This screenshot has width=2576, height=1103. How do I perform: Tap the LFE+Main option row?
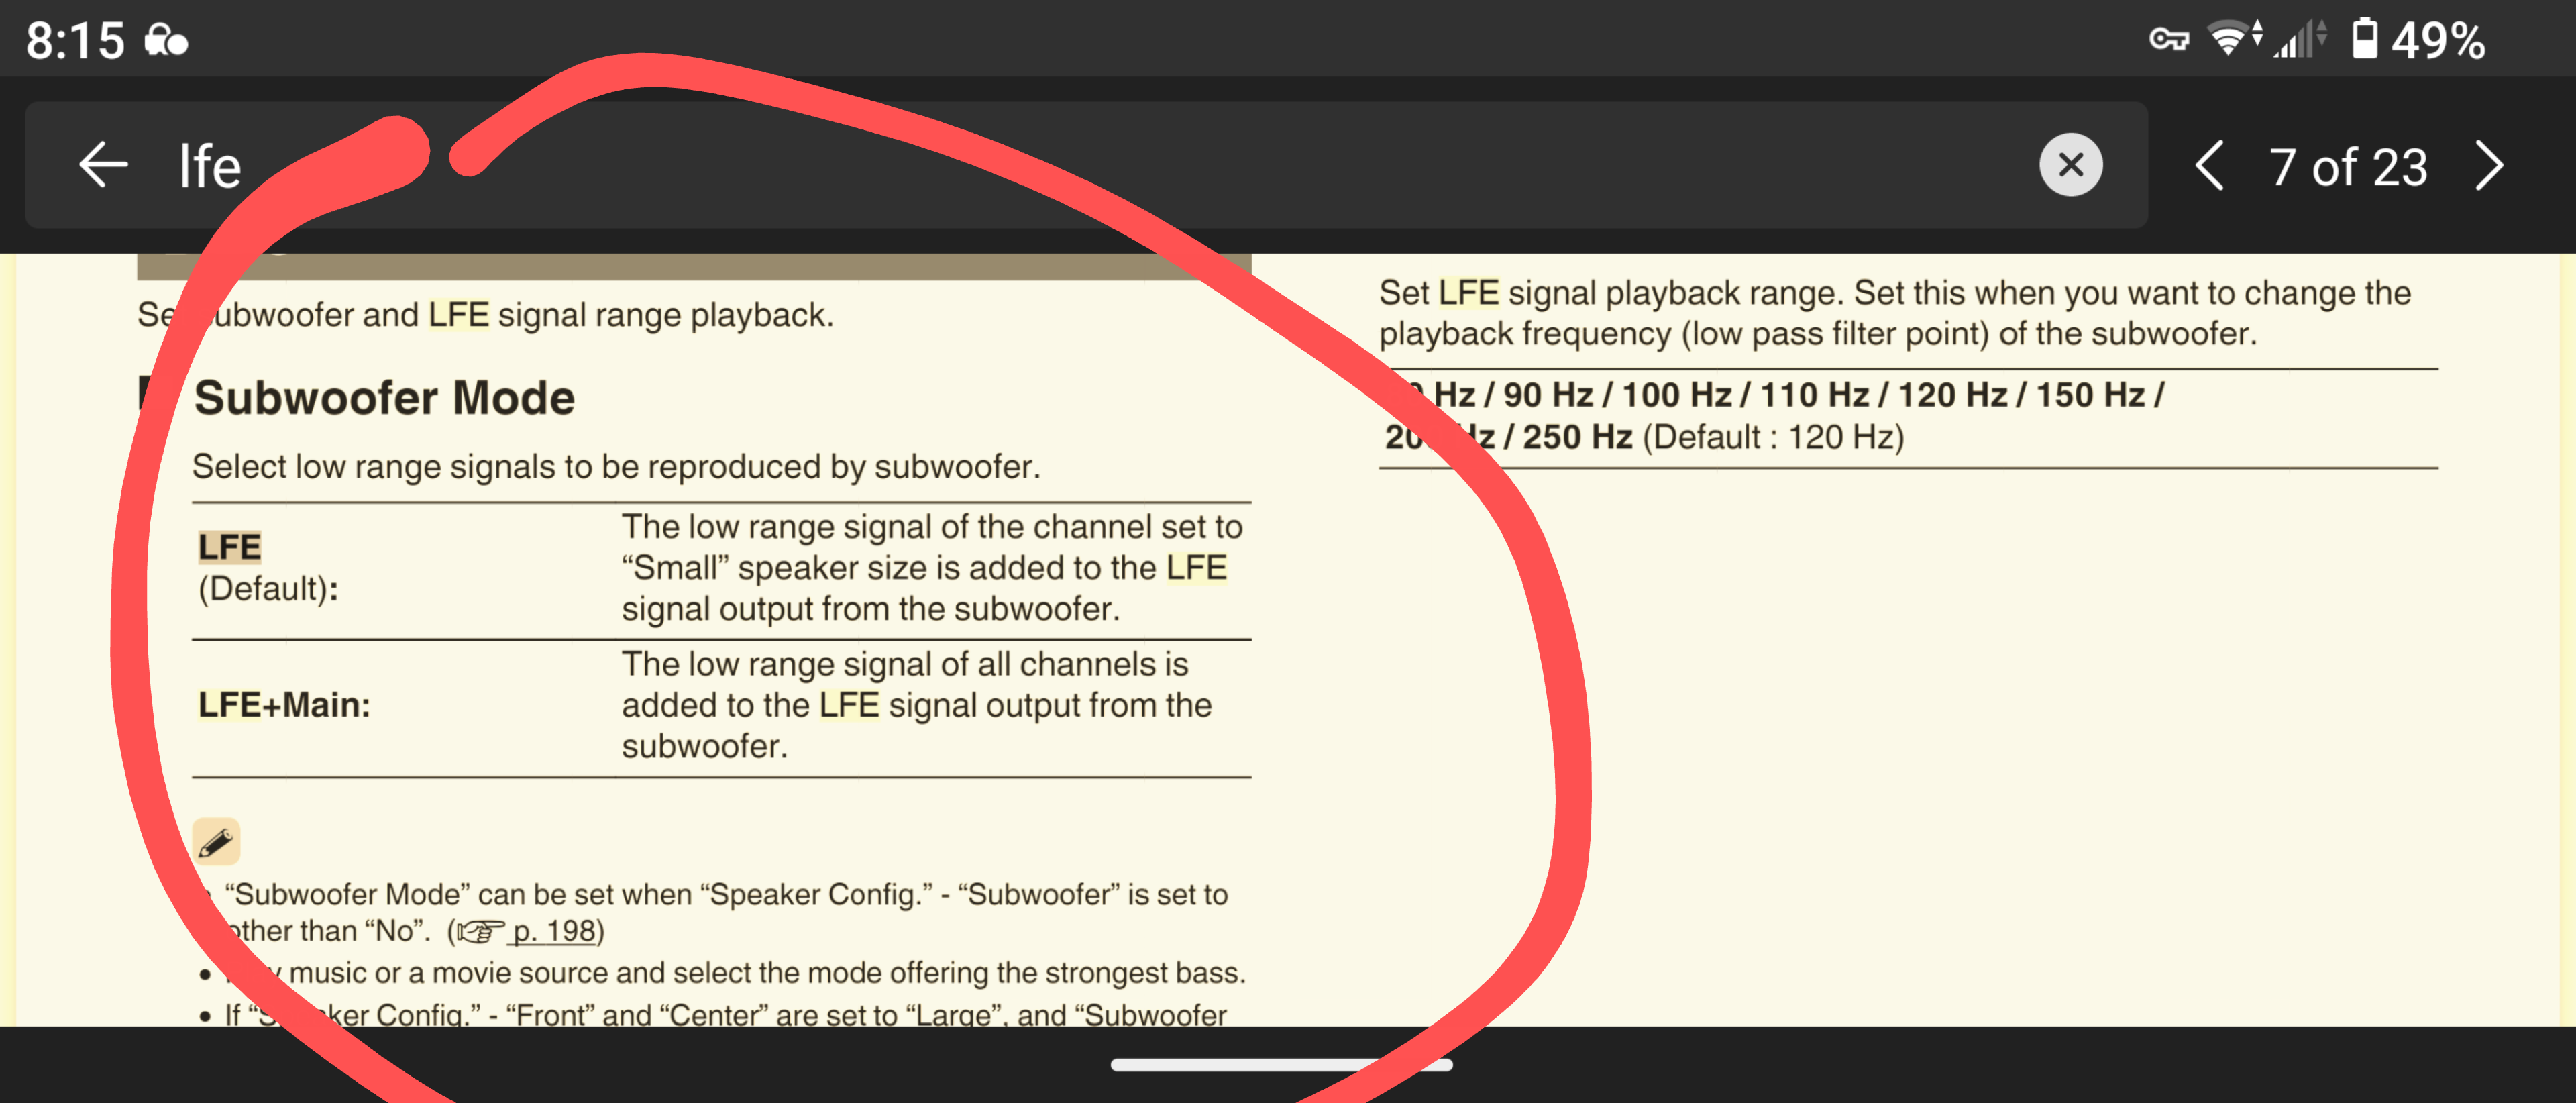[284, 705]
